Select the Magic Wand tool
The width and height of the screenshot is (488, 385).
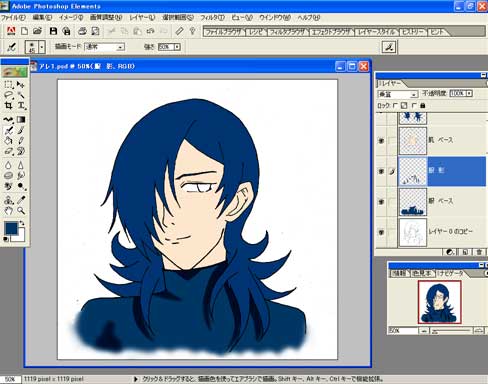click(x=21, y=95)
